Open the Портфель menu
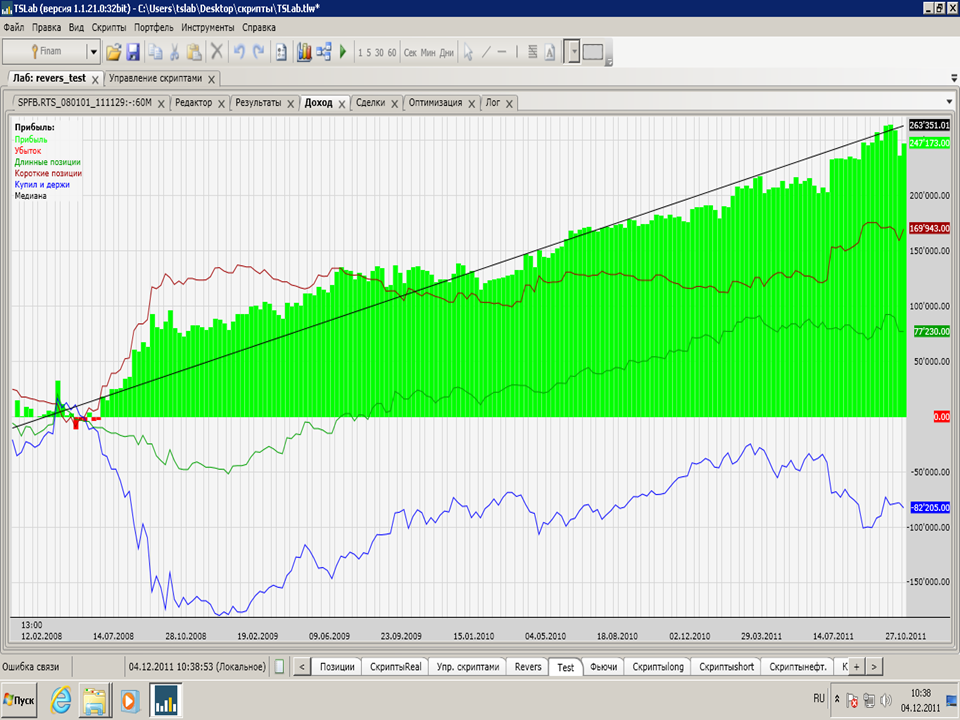The image size is (960, 720). click(154, 28)
